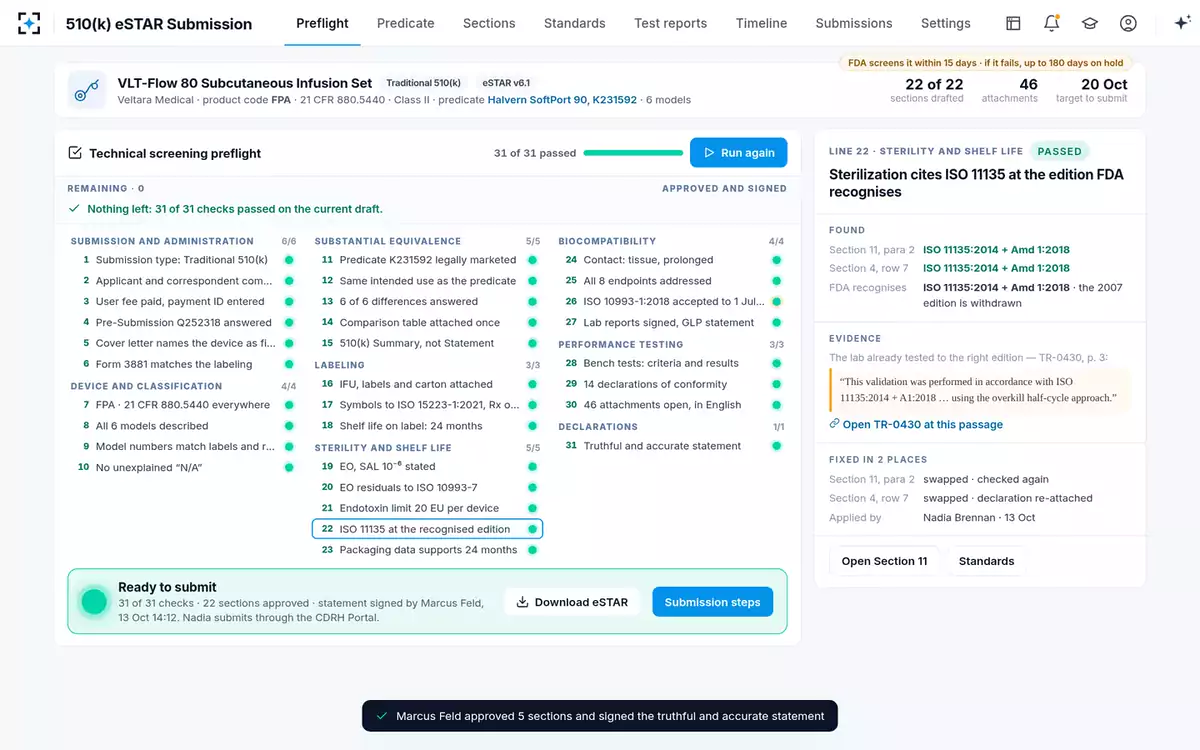Viewport: 1200px width, 750px height.
Task: Click the FDA screens within 15 days banner
Action: pyautogui.click(x=985, y=63)
